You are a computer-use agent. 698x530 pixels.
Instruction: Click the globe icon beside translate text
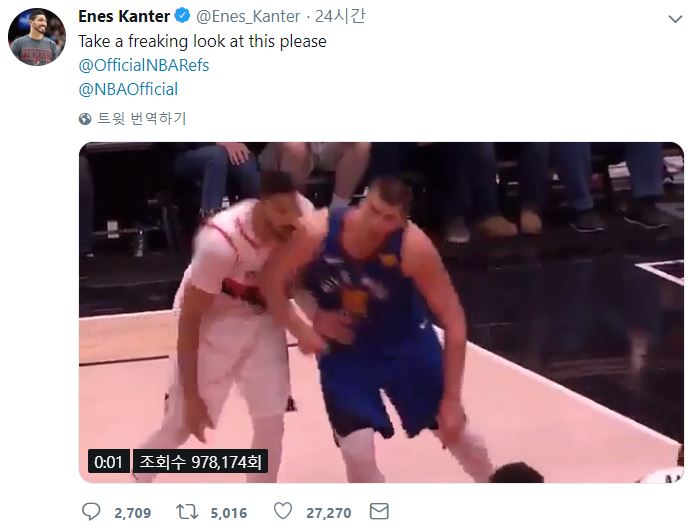click(x=85, y=119)
